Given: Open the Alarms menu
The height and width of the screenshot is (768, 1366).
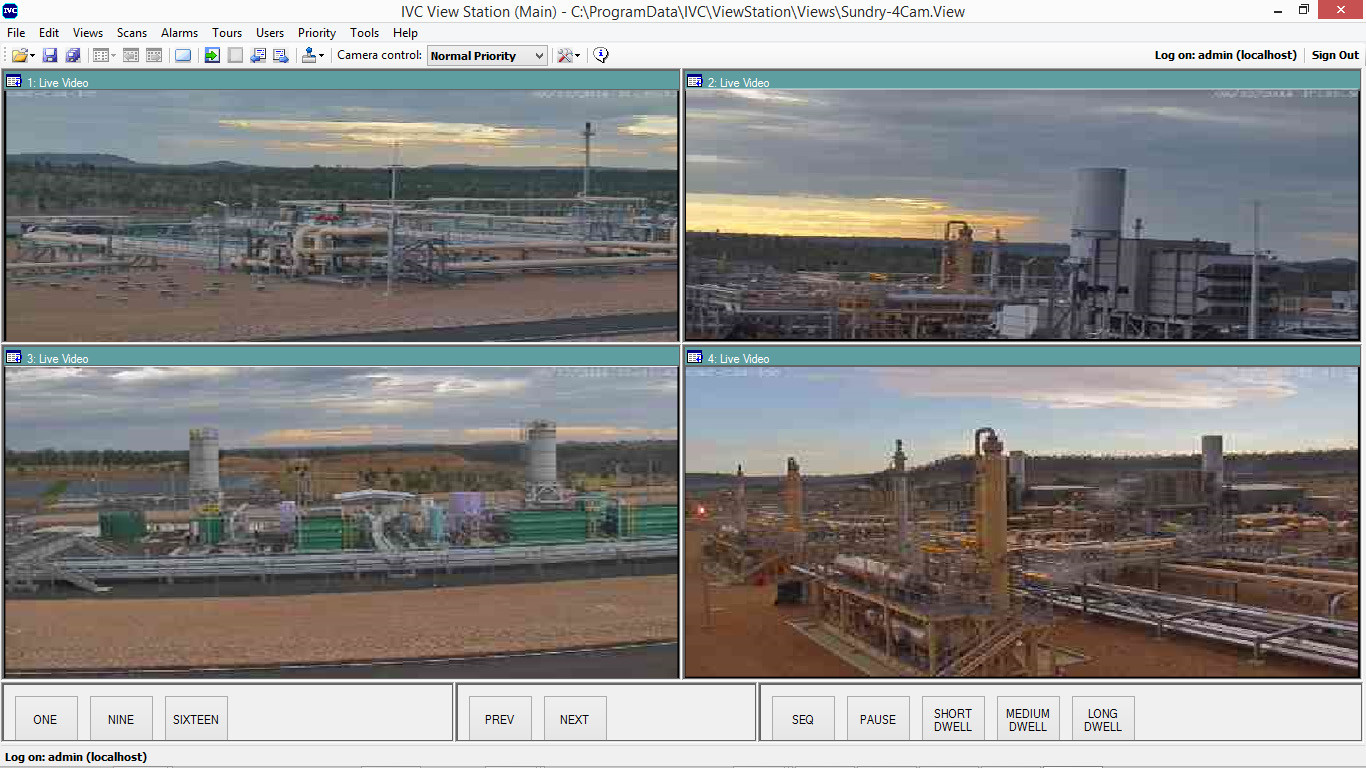Looking at the screenshot, I should 179,33.
